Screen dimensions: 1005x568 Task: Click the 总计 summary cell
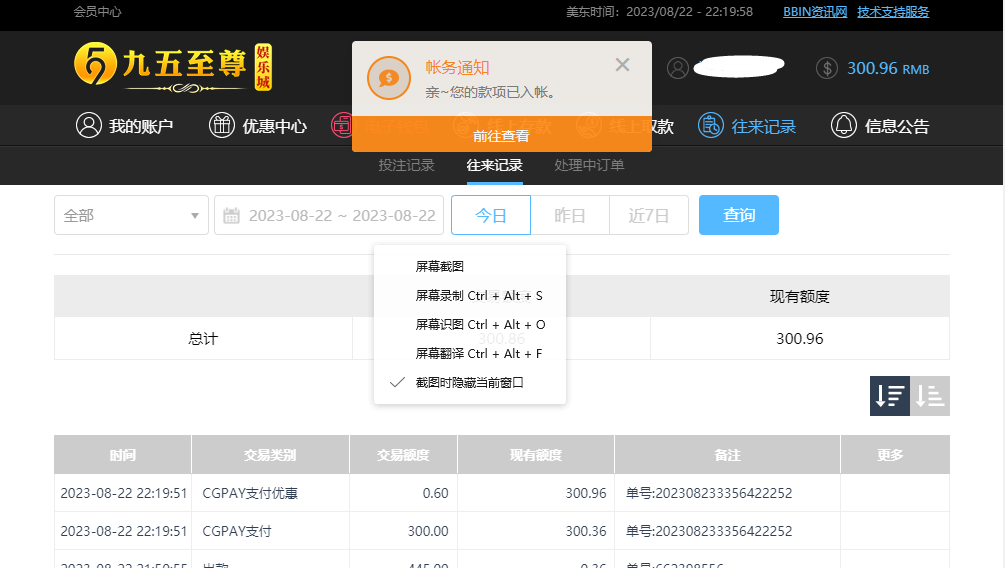tap(203, 338)
